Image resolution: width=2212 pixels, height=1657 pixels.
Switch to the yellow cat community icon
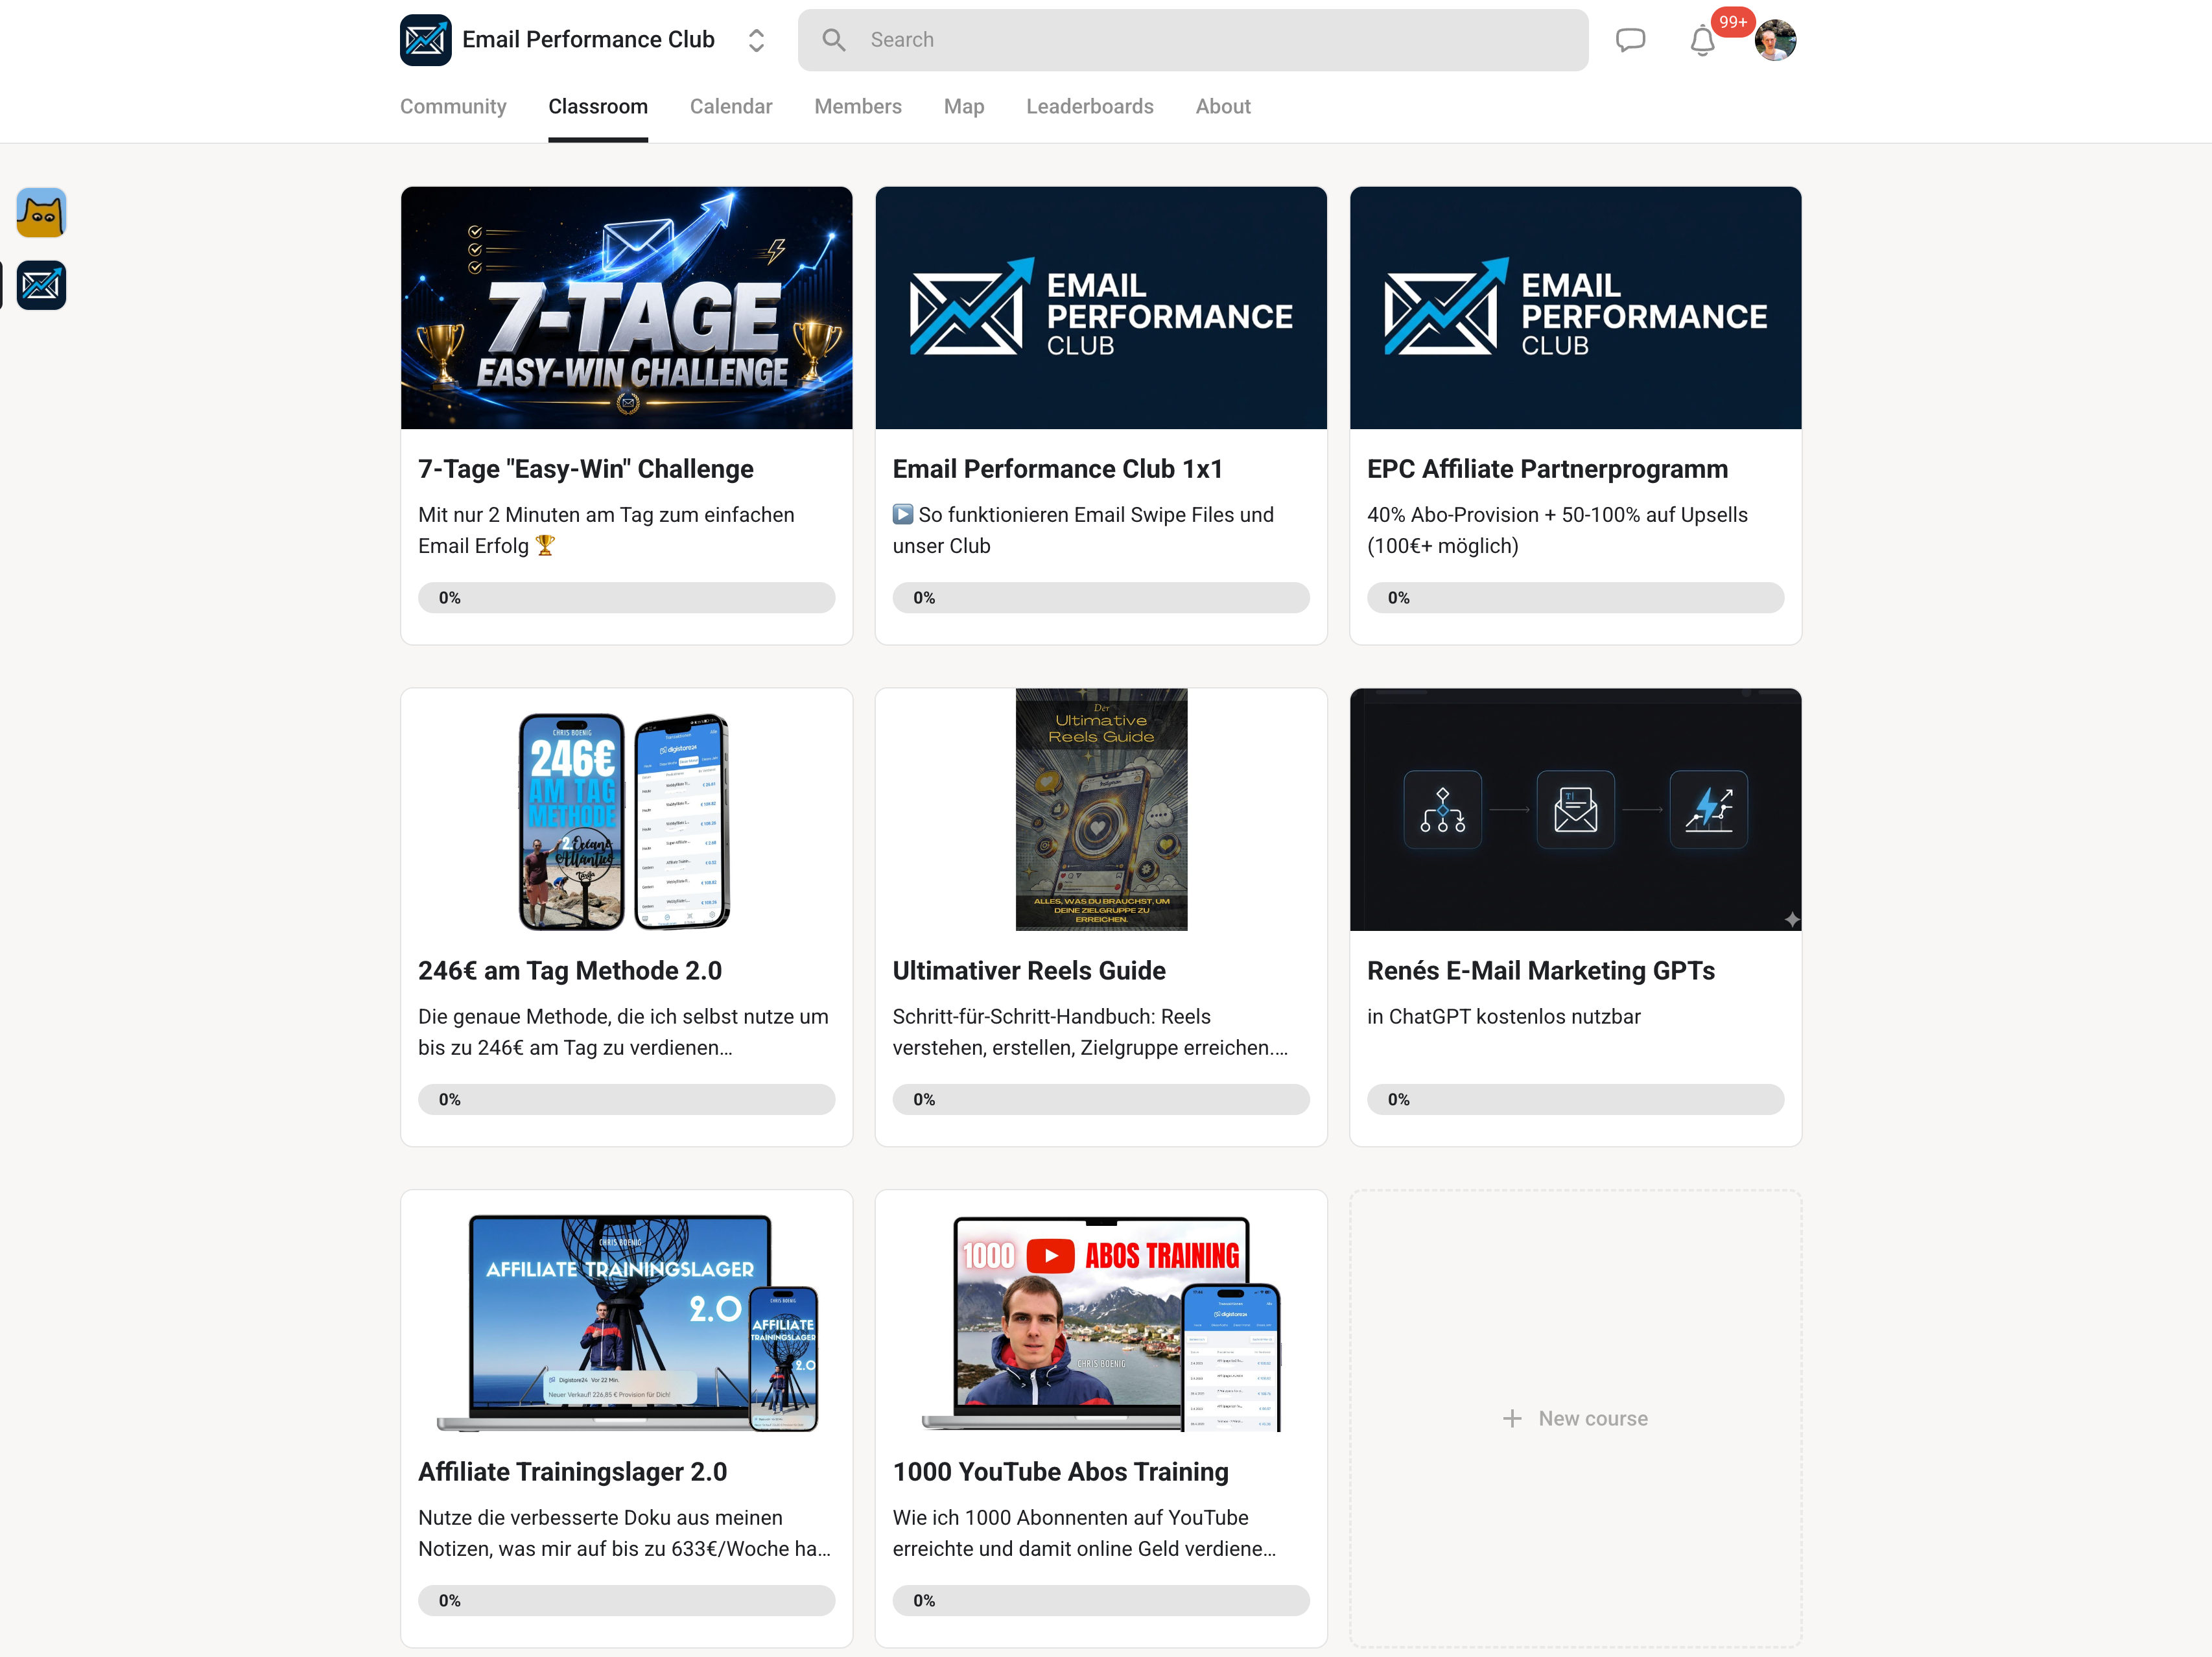point(41,213)
